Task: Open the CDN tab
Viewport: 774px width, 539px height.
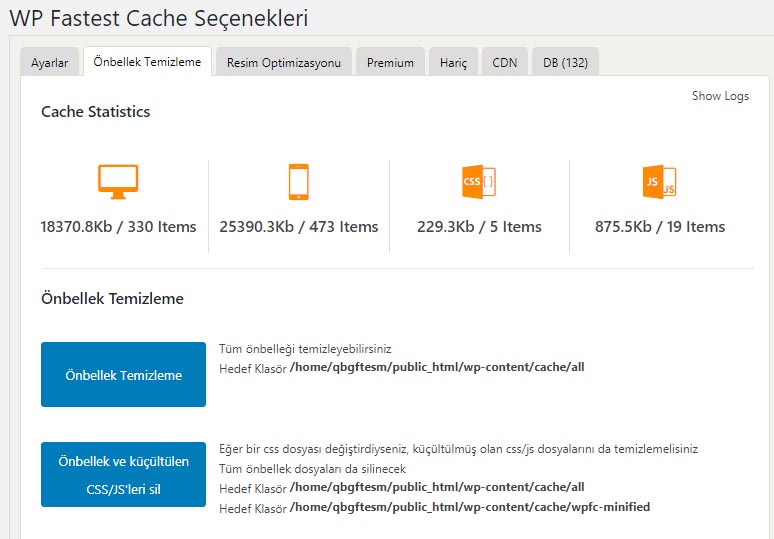Action: click(504, 62)
